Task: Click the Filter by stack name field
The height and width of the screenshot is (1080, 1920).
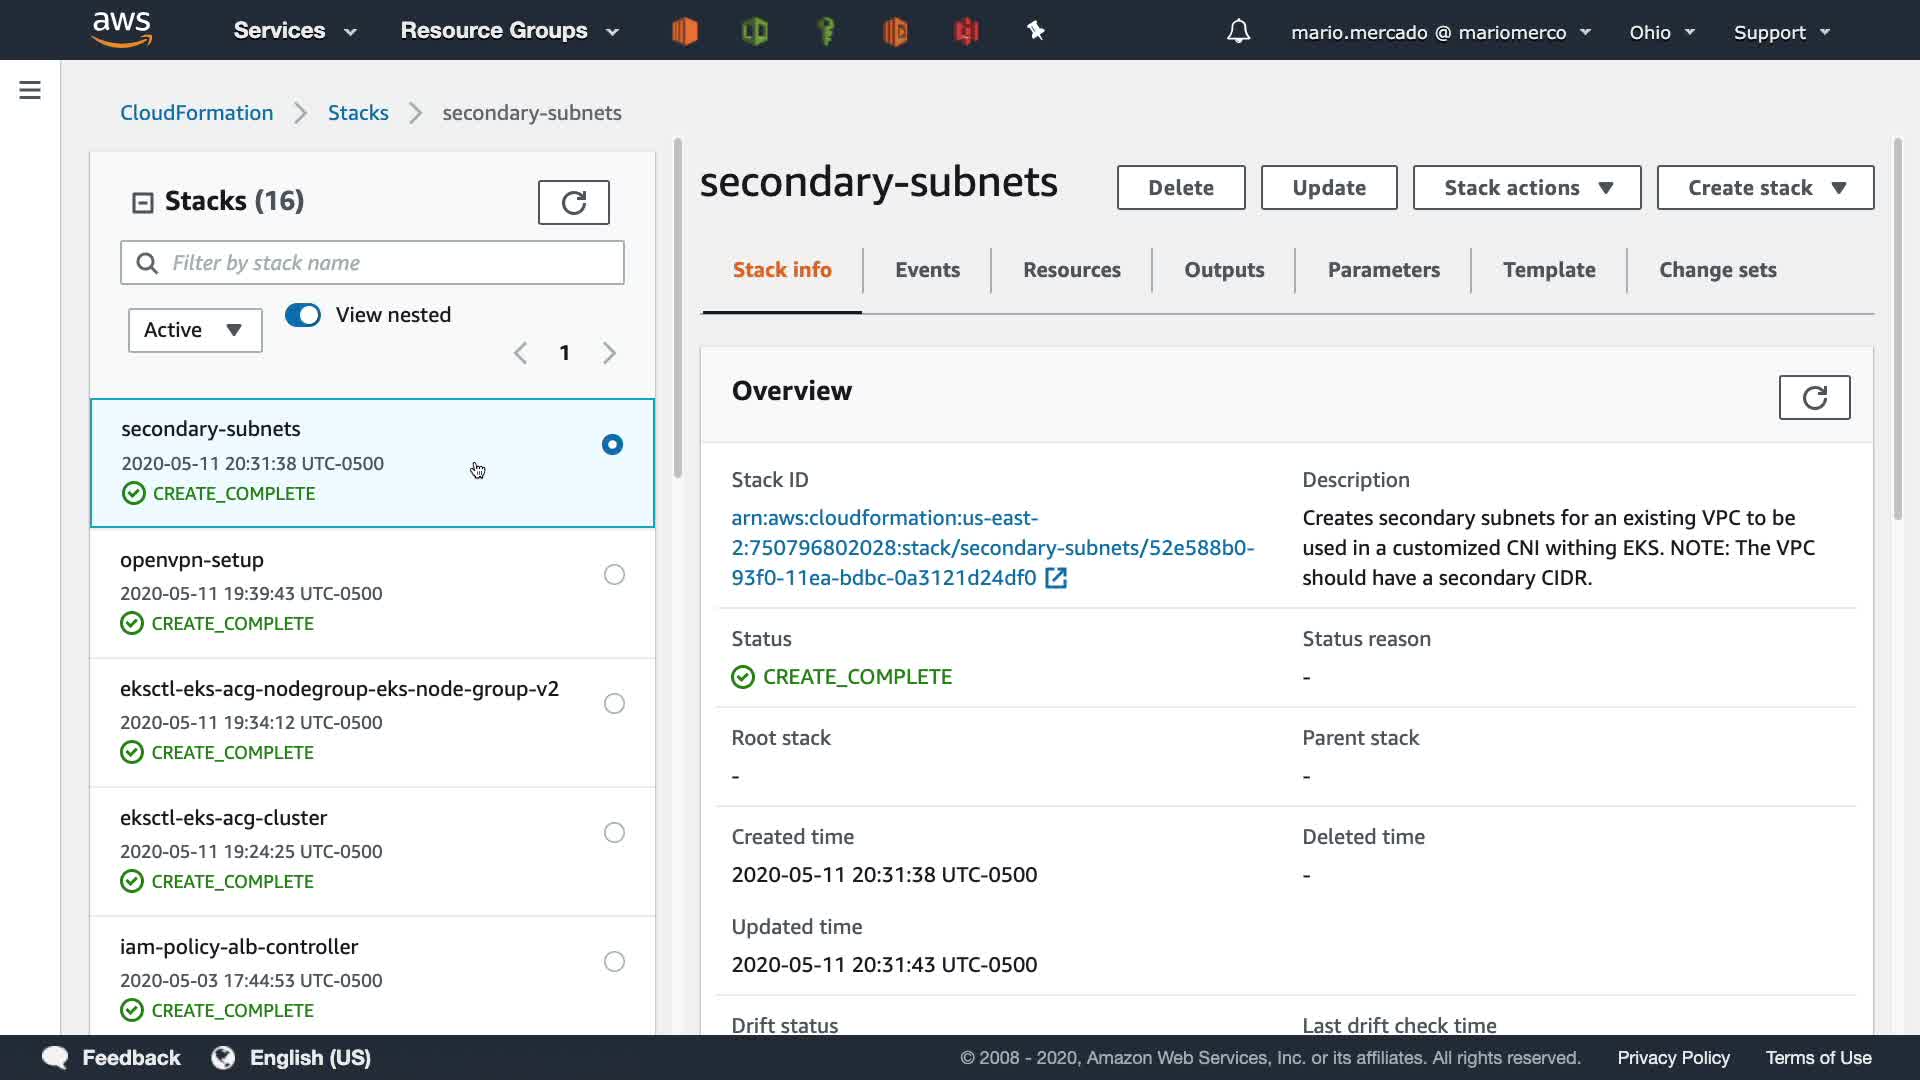Action: [x=390, y=263]
